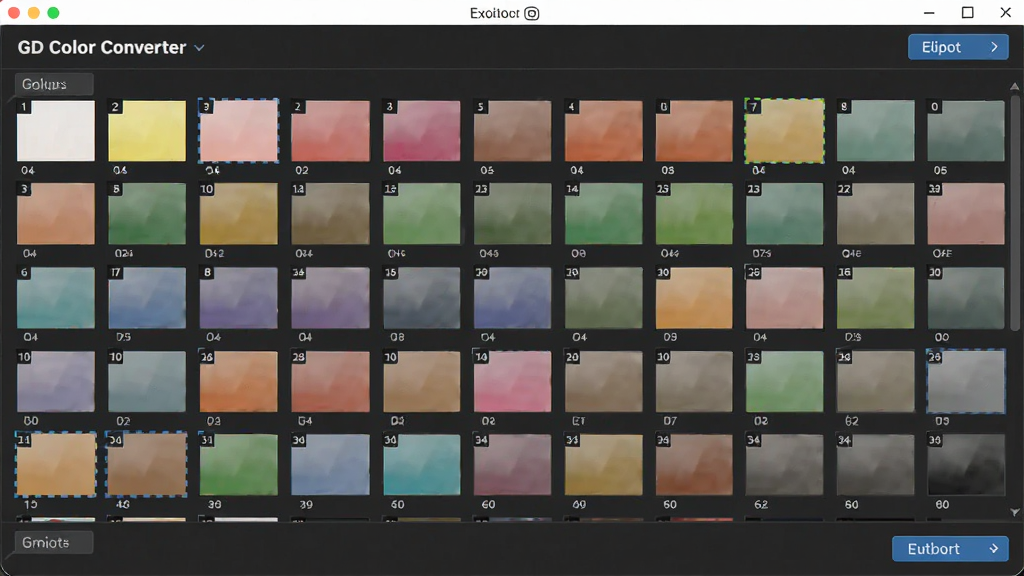Viewport: 1024px width, 576px height.
Task: Select the rust brown swatch numbered 29
Action: tap(694, 464)
